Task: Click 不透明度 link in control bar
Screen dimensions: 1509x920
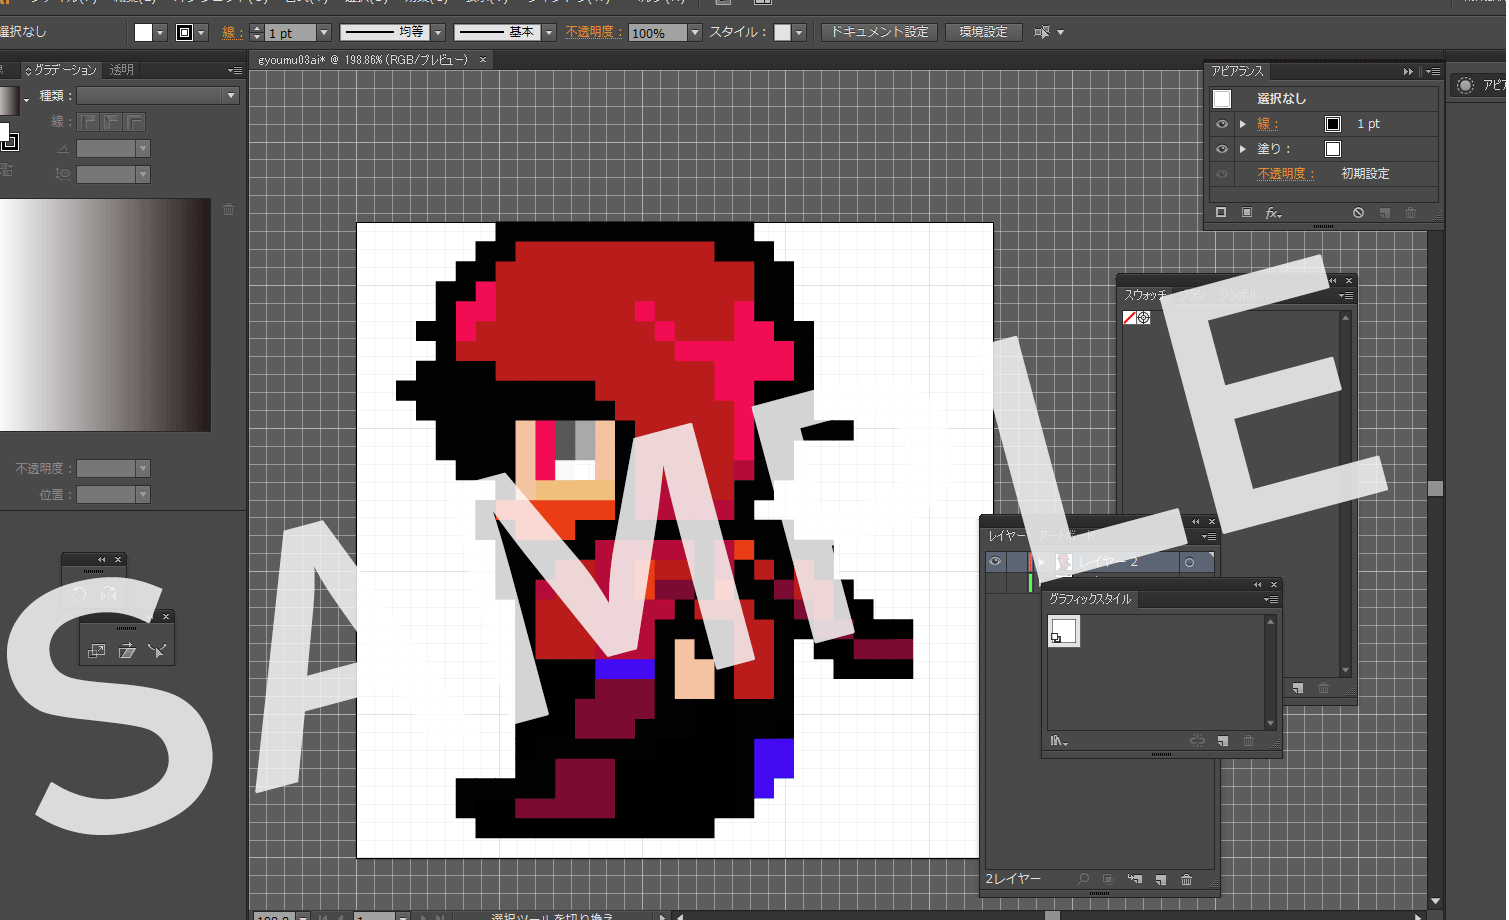Action: click(x=592, y=32)
